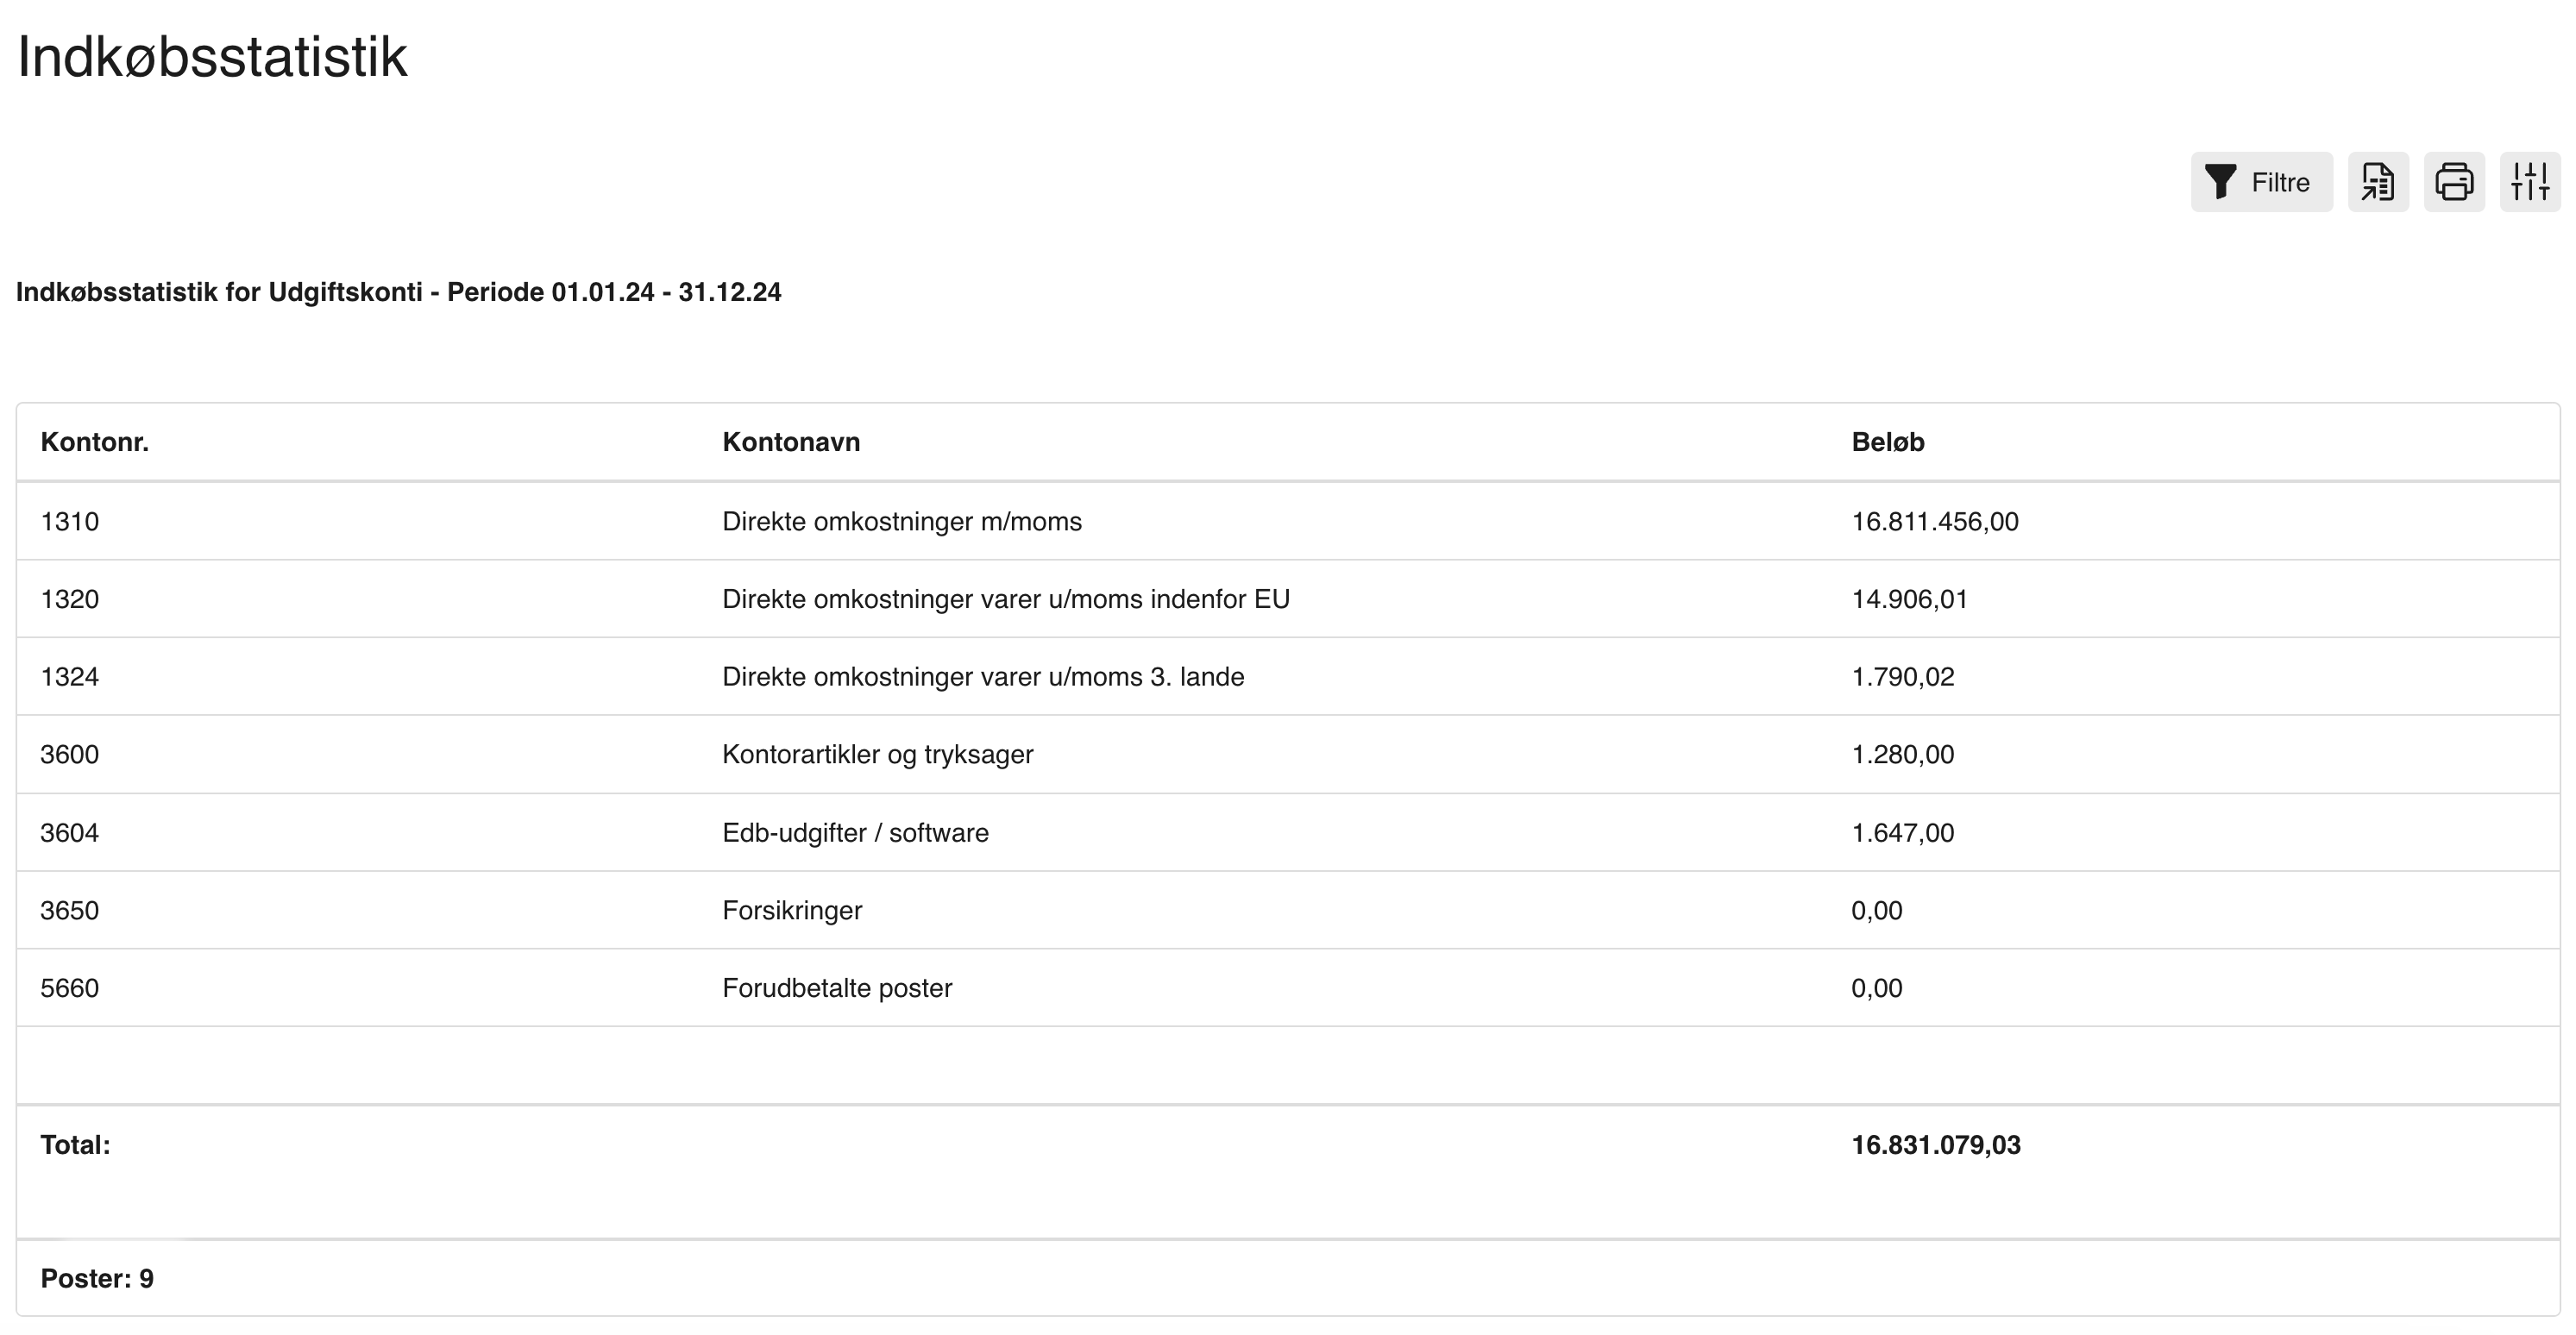Open account 1320 Direkte omkostninger varer u/moms
This screenshot has height=1335, width=2576.
[1006, 598]
